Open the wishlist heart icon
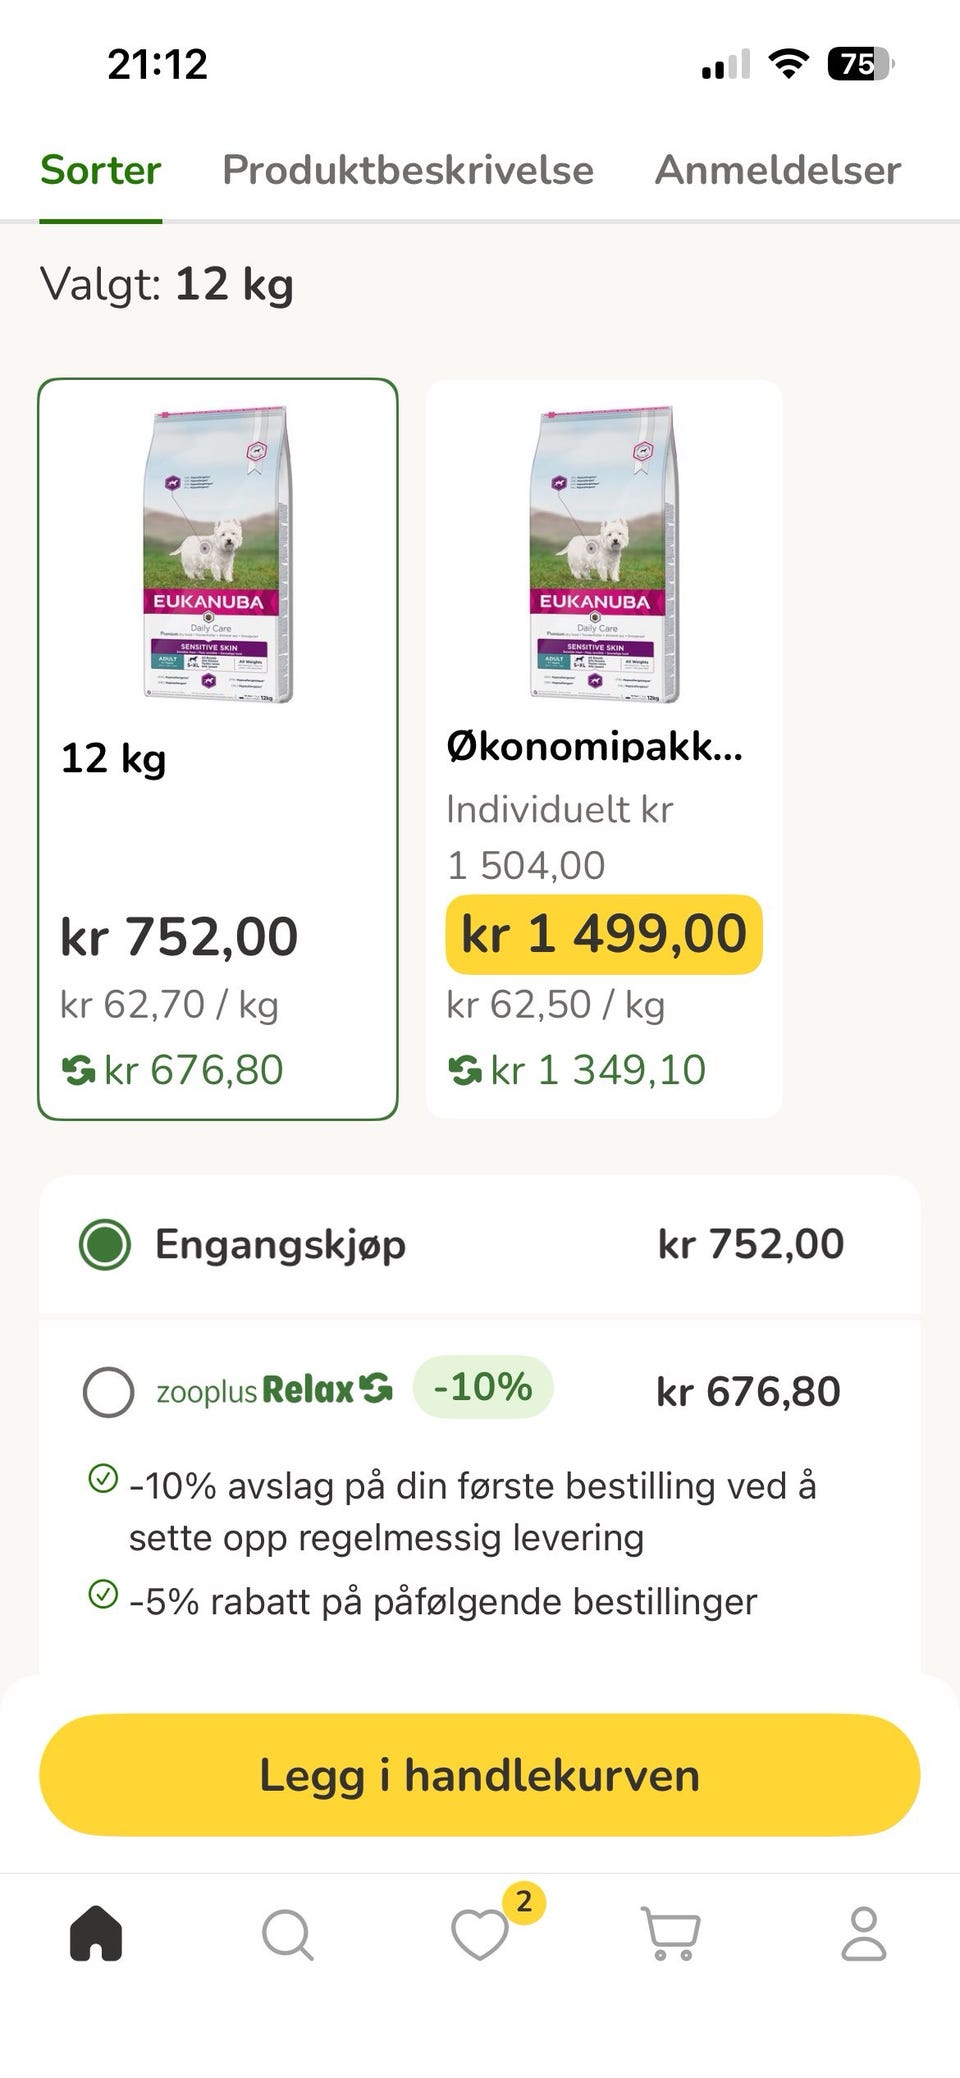The height and width of the screenshot is (2078, 960). click(x=480, y=1934)
